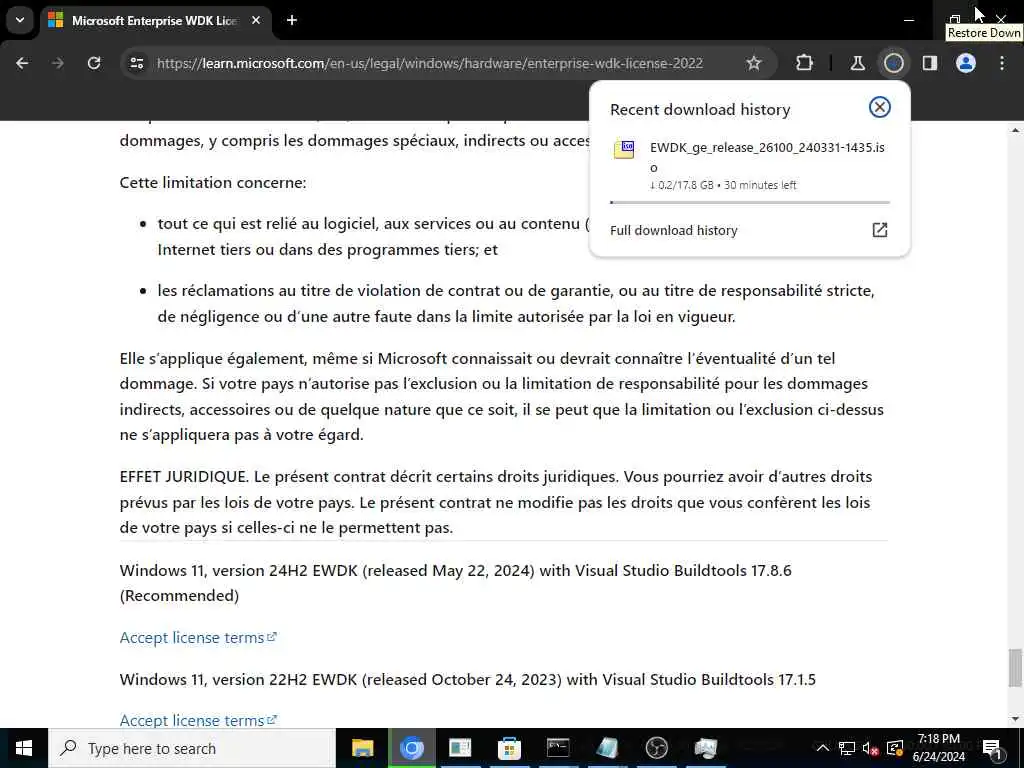
Task: Open the Chrome Labs flask icon
Action: tap(857, 63)
